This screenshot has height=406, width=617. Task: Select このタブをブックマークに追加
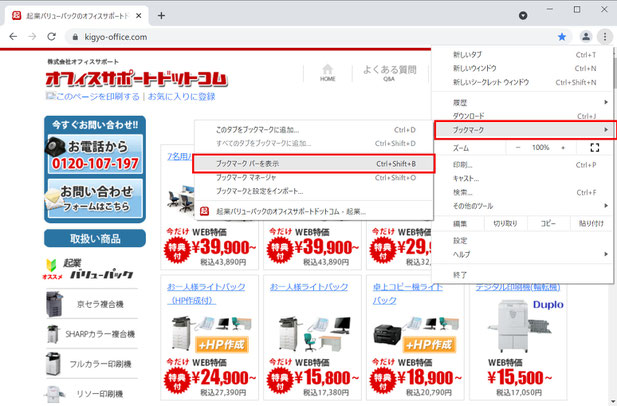(314, 130)
